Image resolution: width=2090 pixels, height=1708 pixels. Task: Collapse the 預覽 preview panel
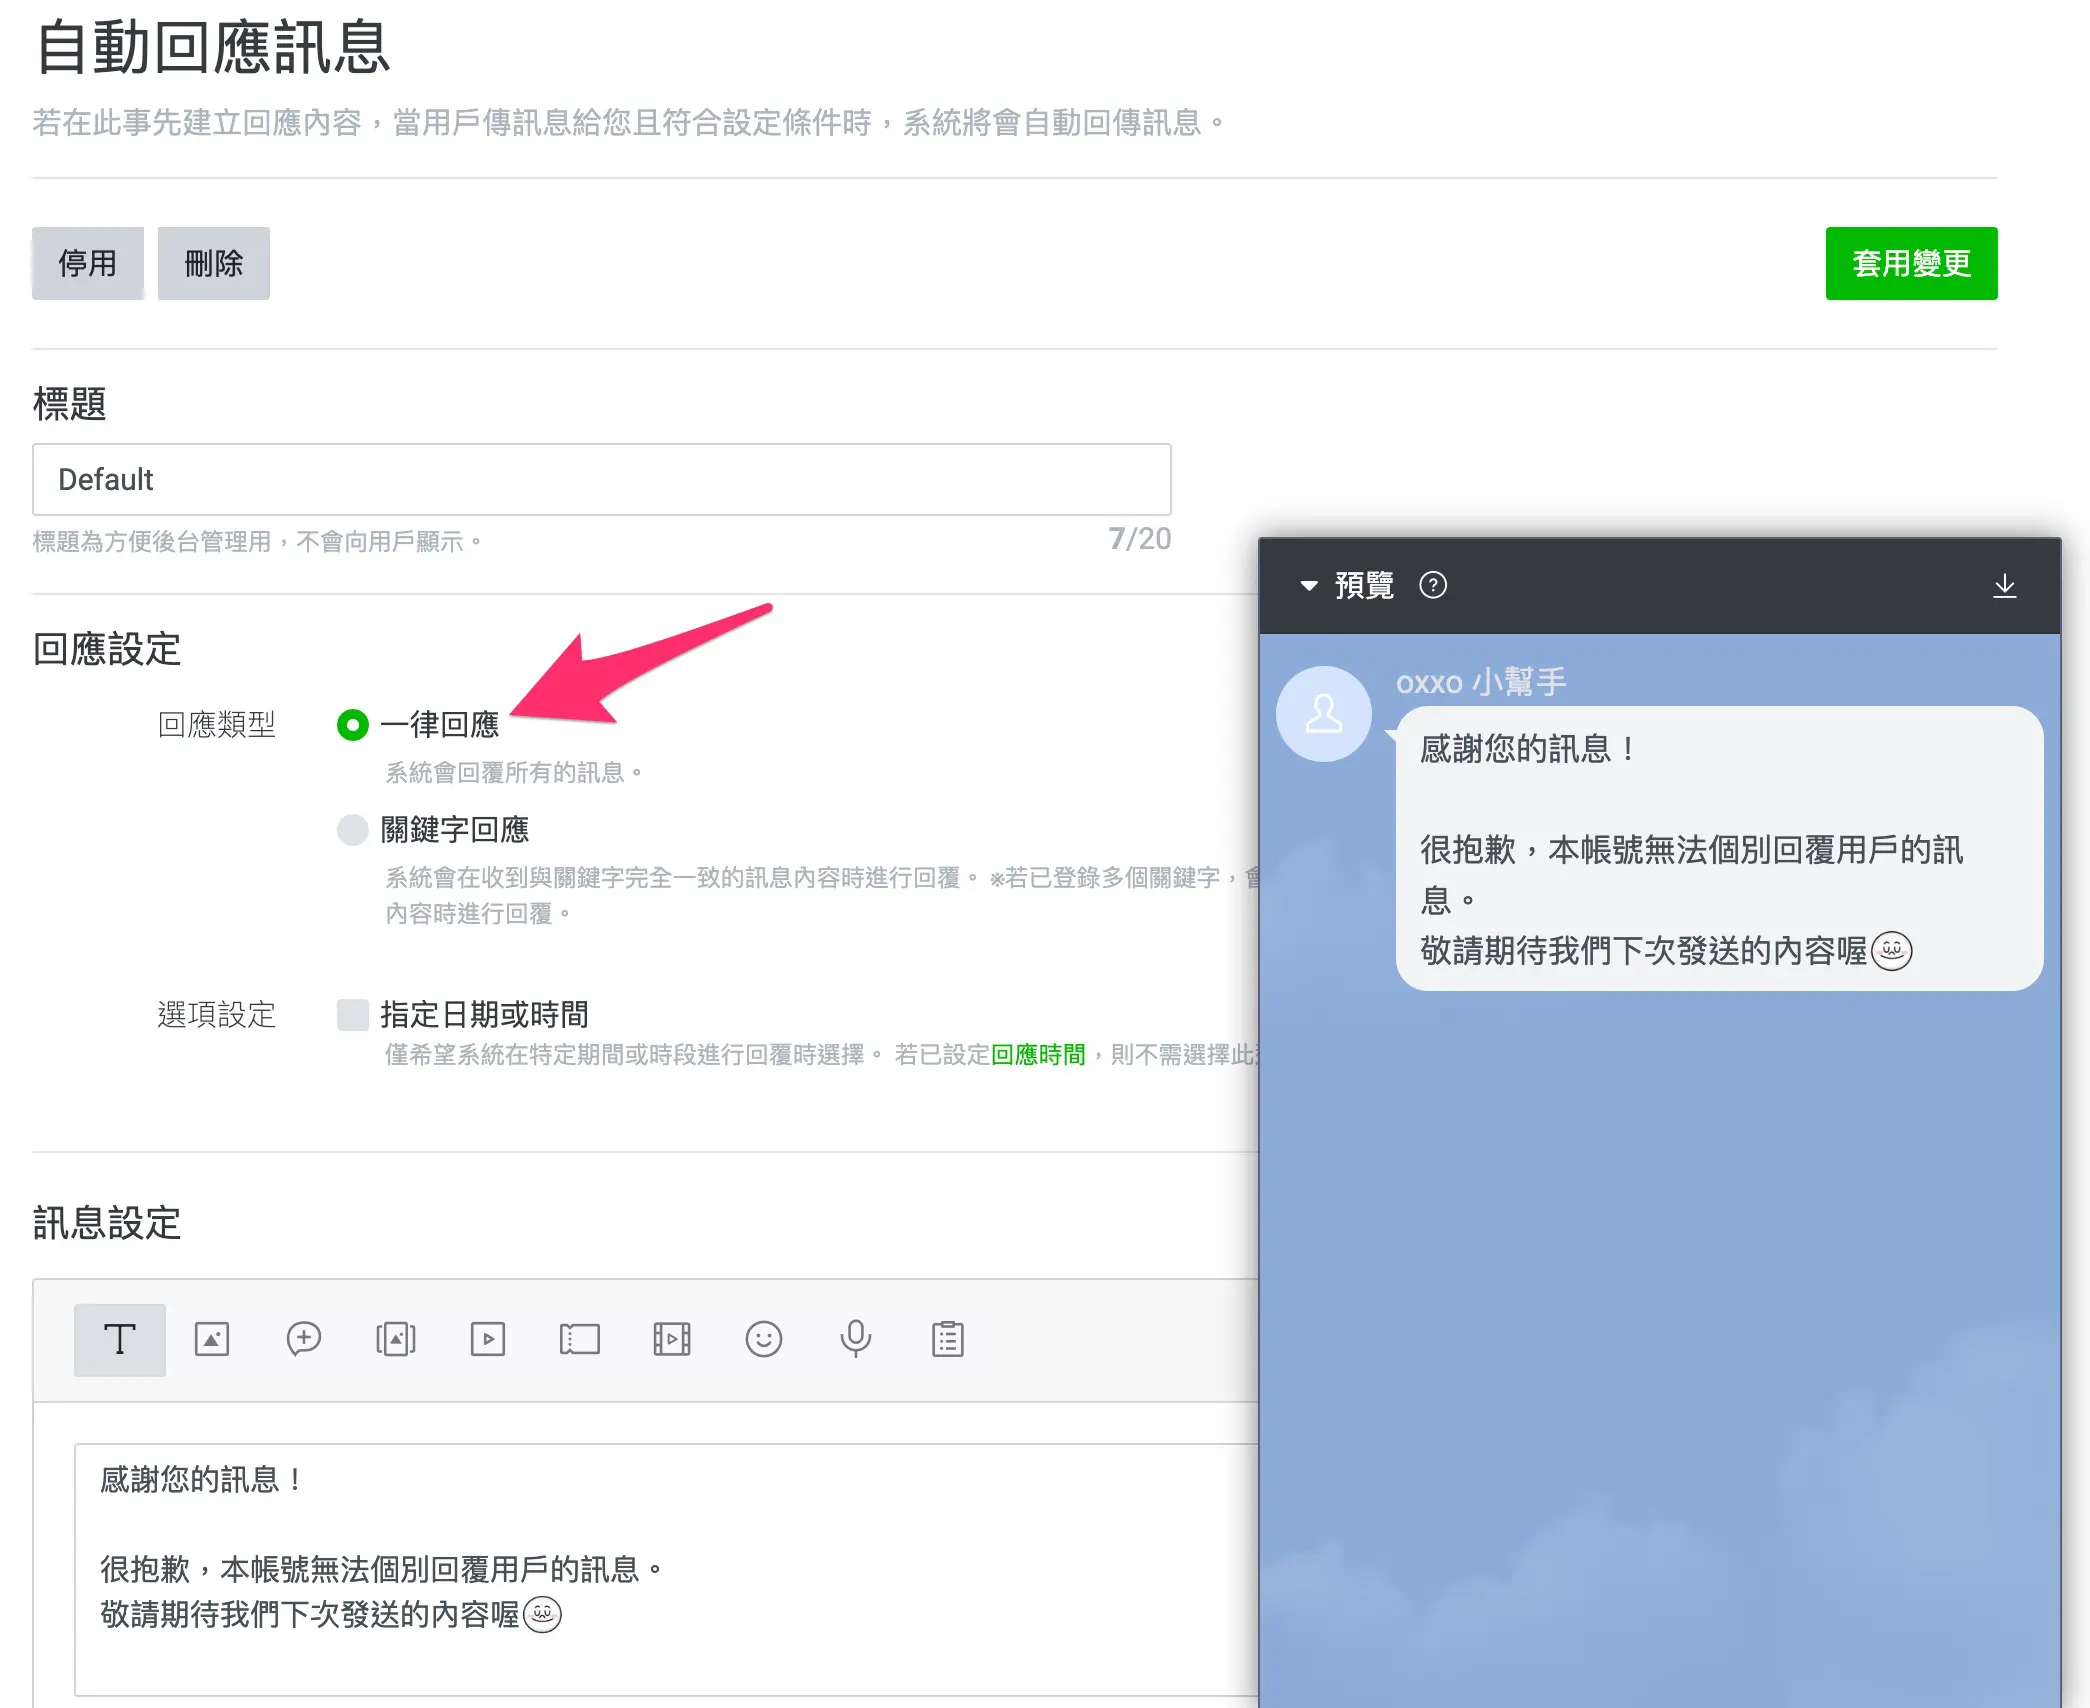pyautogui.click(x=1310, y=587)
